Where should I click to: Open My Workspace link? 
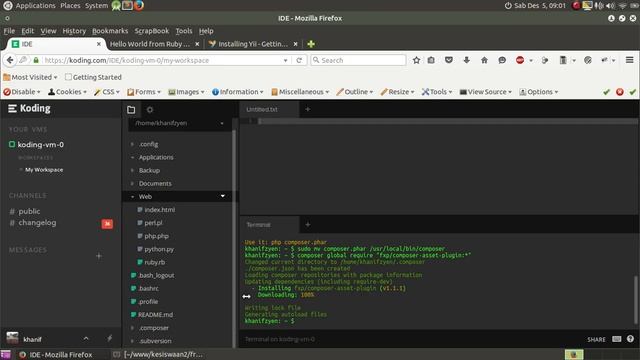(44, 169)
